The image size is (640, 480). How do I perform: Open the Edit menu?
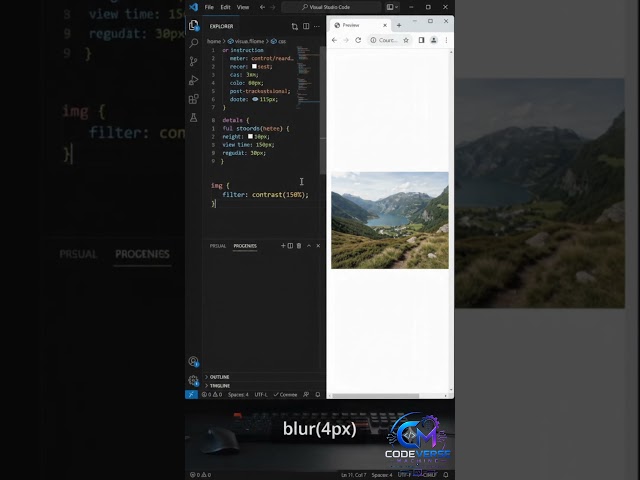pyautogui.click(x=225, y=7)
